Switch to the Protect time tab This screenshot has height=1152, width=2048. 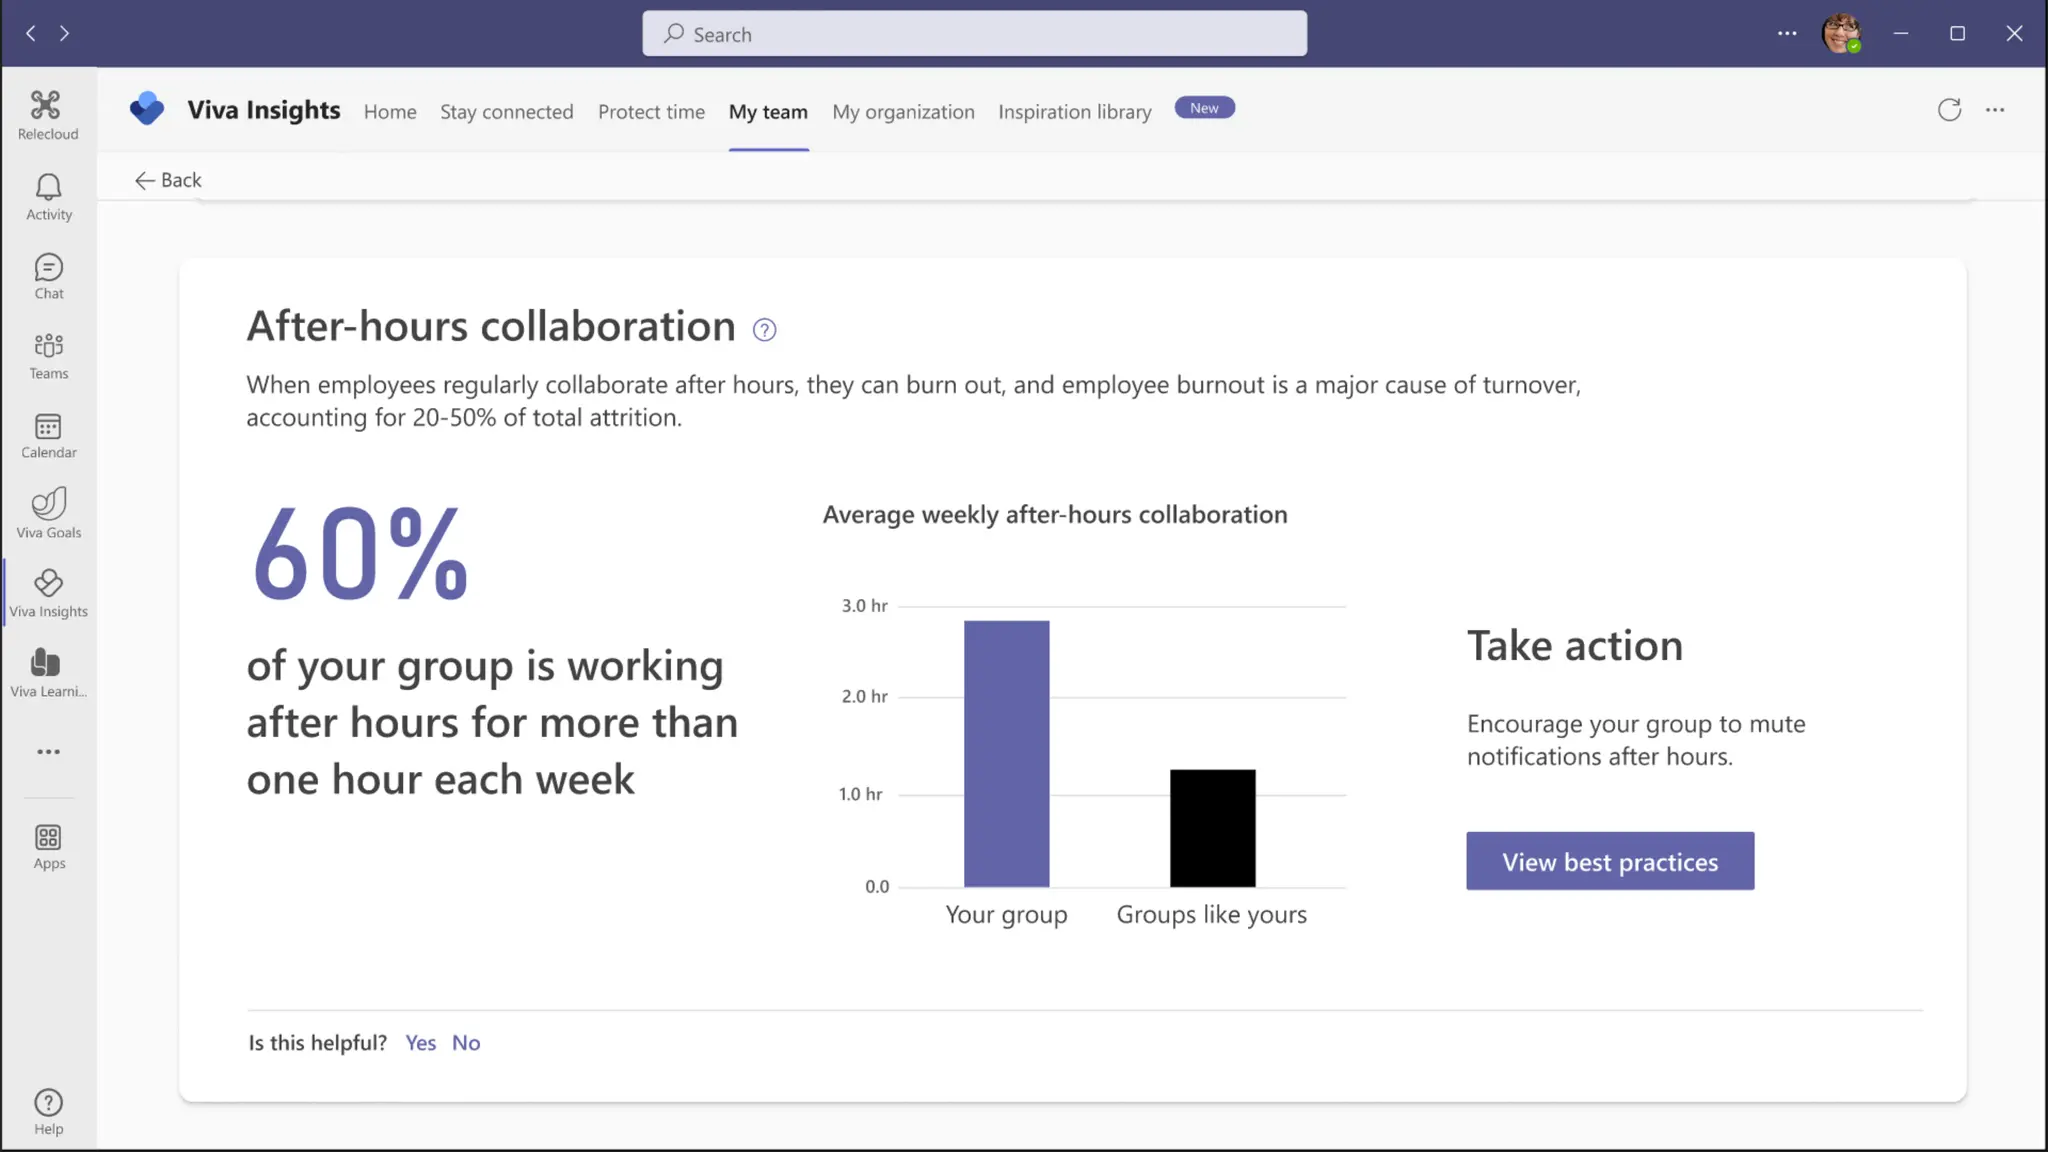coord(651,112)
